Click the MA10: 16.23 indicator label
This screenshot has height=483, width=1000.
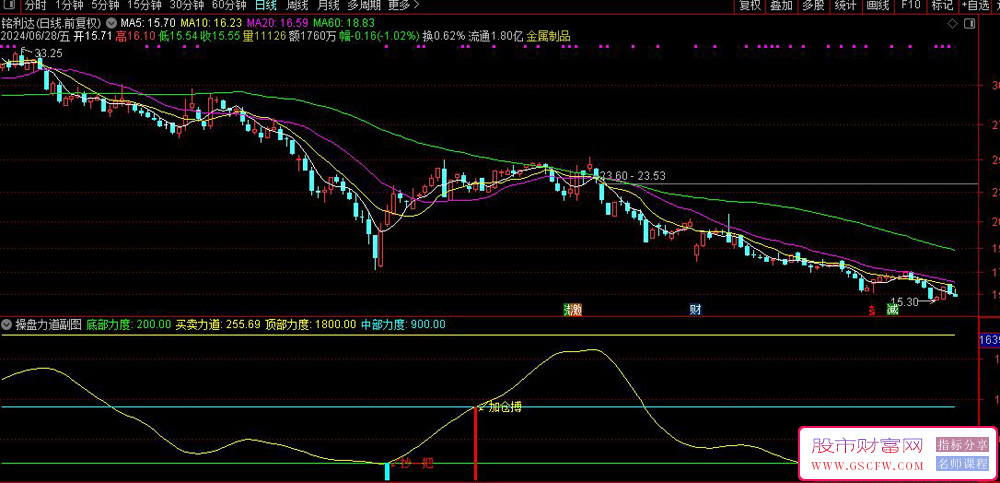(x=209, y=24)
